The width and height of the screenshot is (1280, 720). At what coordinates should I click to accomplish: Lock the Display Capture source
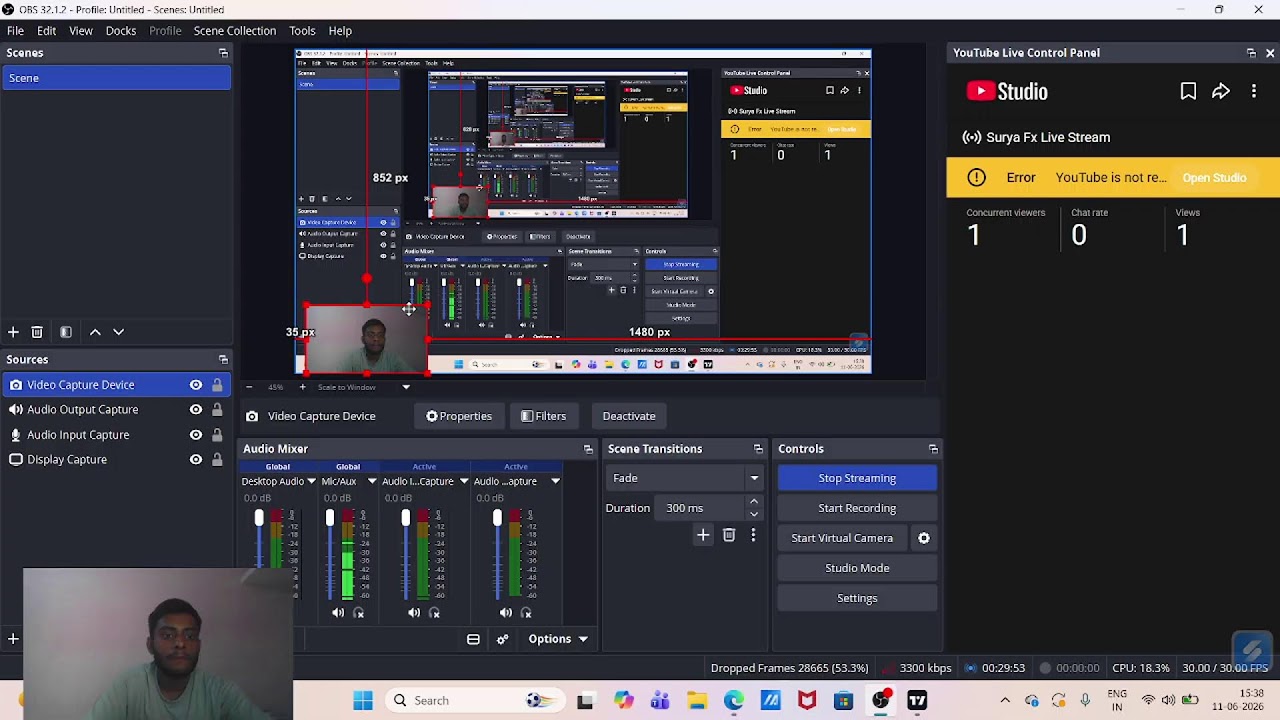(217, 460)
